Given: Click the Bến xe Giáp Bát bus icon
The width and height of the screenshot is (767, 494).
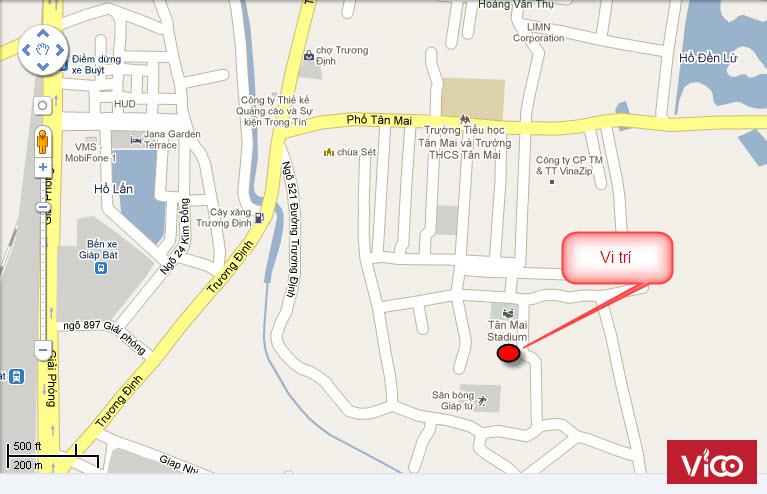Looking at the screenshot, I should [101, 268].
